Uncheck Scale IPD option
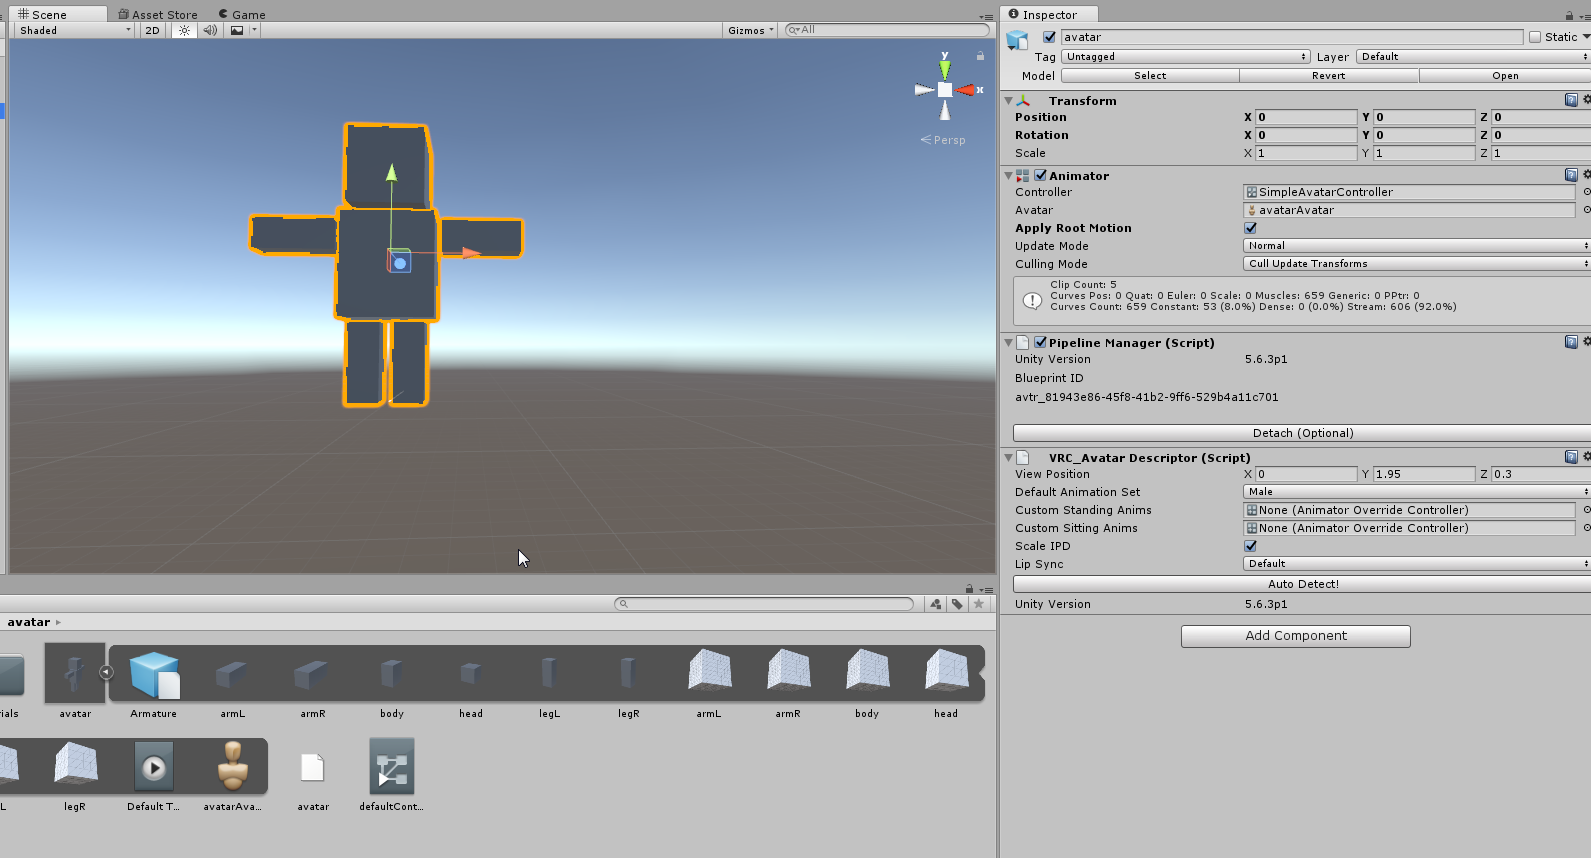Image resolution: width=1591 pixels, height=858 pixels. coord(1251,546)
